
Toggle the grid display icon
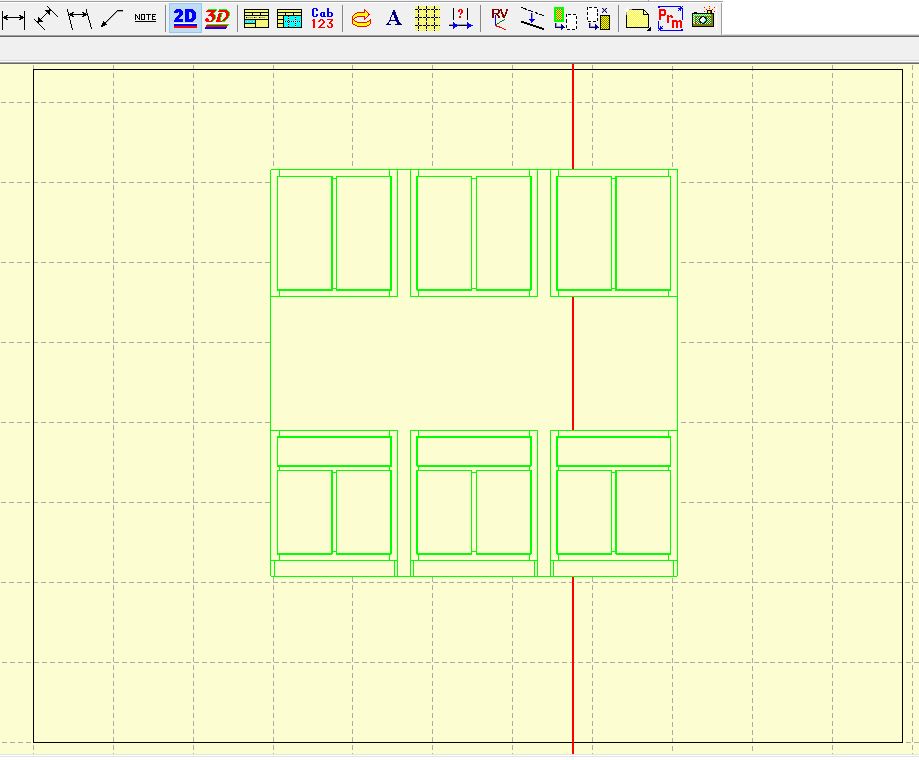[427, 17]
